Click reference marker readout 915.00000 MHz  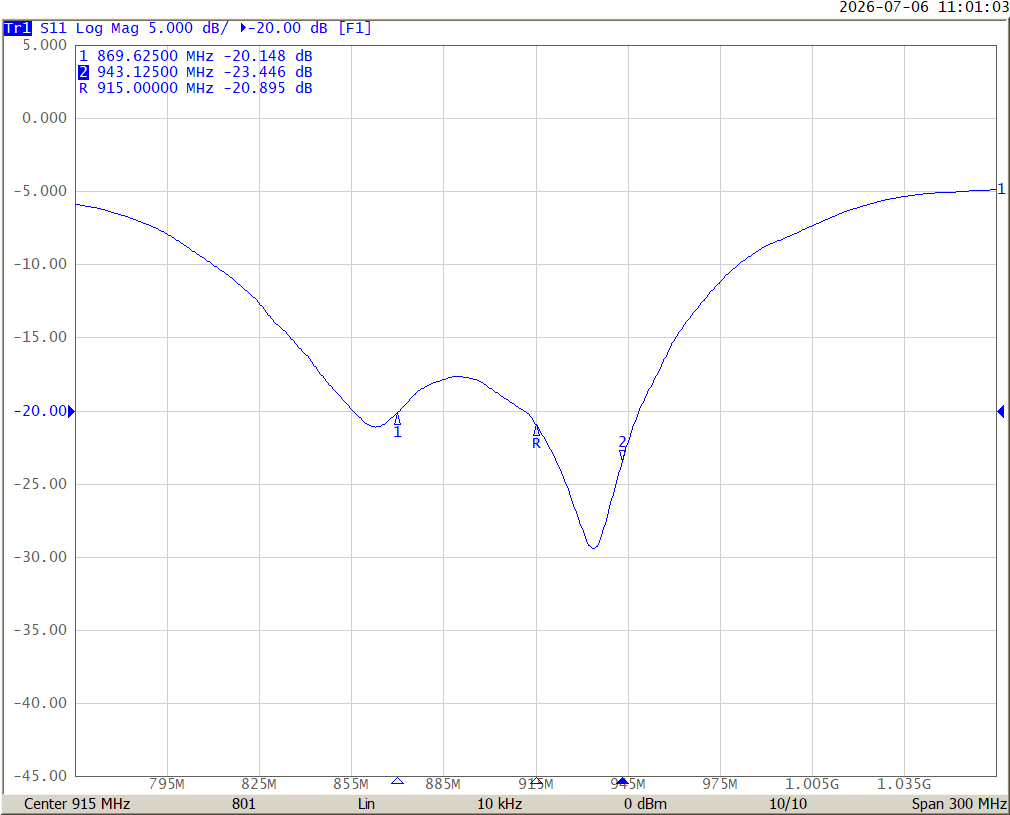pyautogui.click(x=195, y=88)
